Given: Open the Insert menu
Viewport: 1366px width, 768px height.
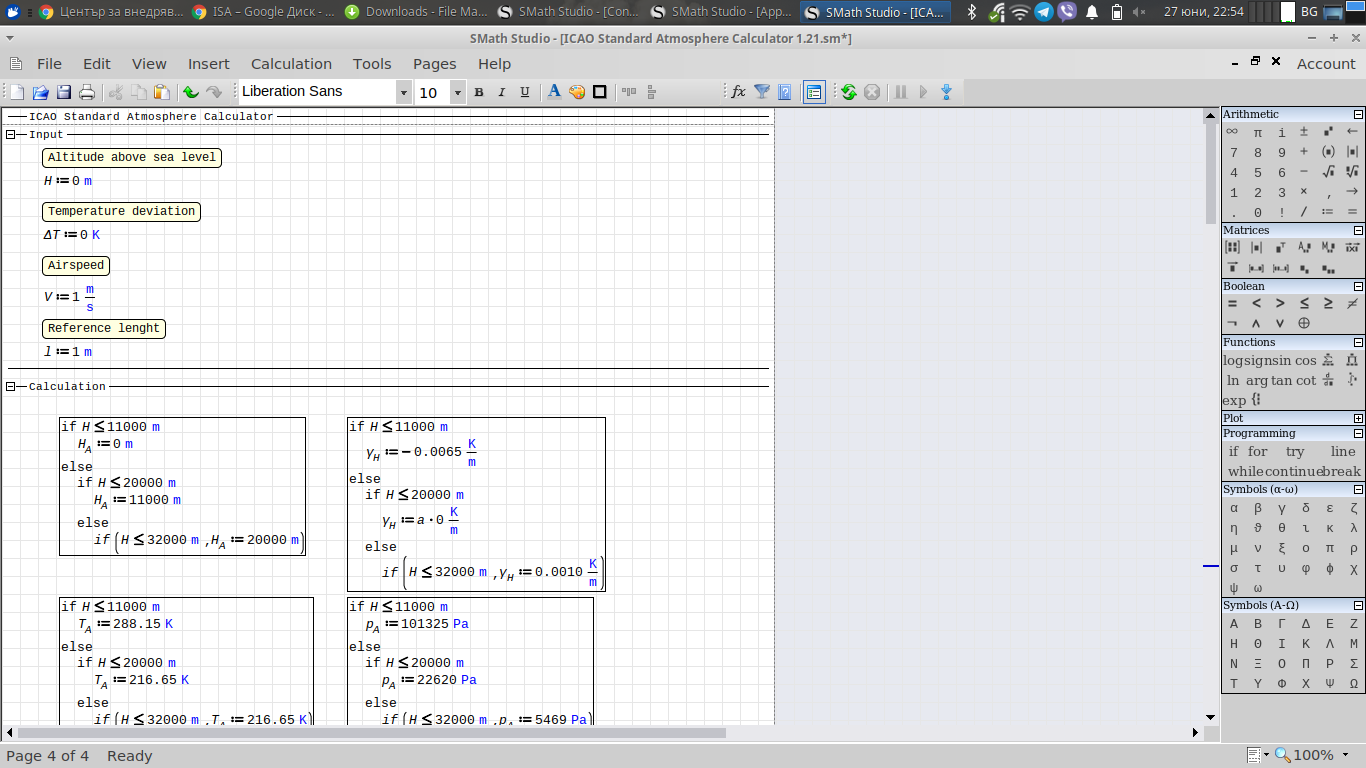Looking at the screenshot, I should pyautogui.click(x=209, y=64).
